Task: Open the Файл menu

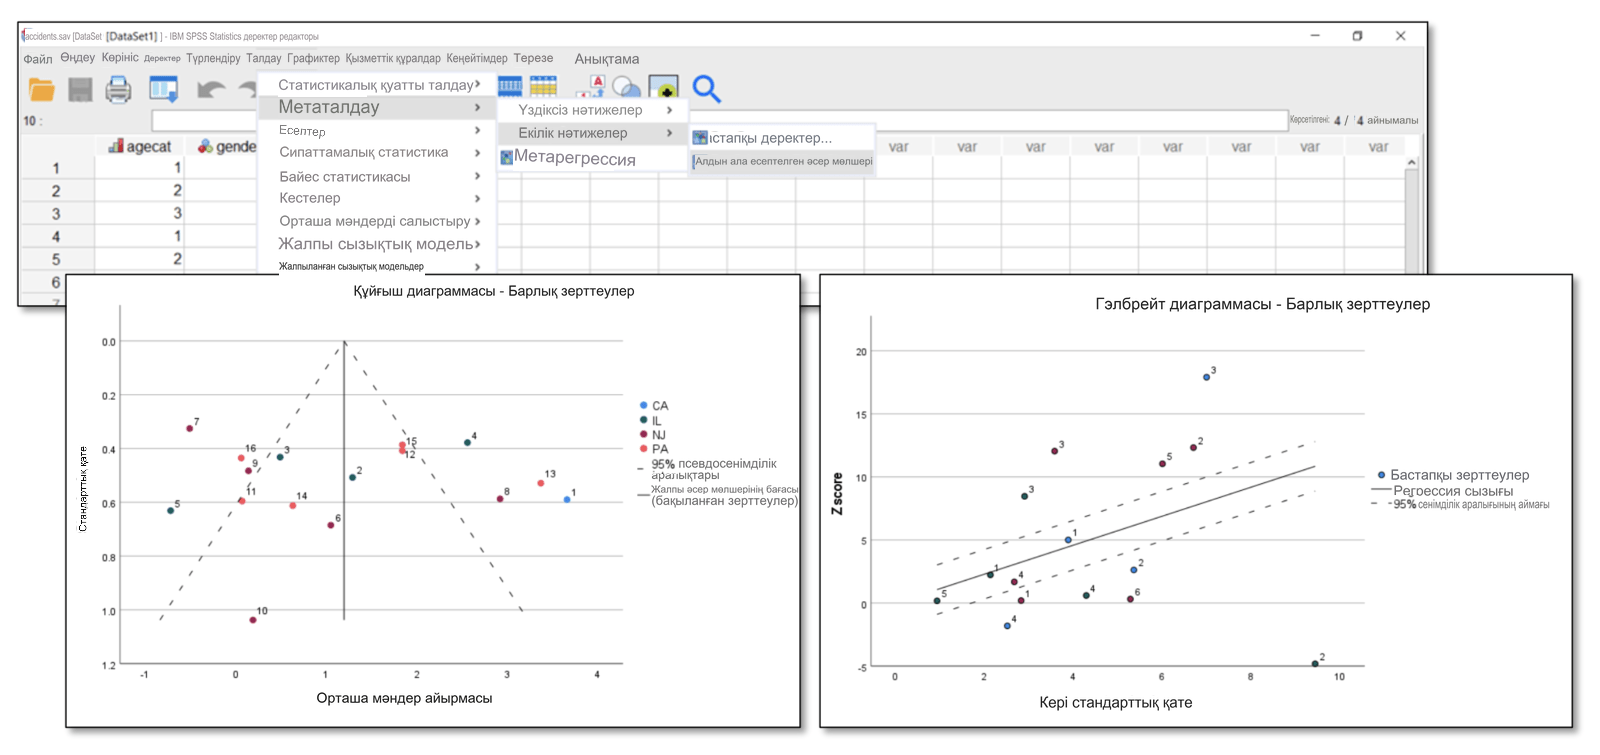Action: (38, 59)
